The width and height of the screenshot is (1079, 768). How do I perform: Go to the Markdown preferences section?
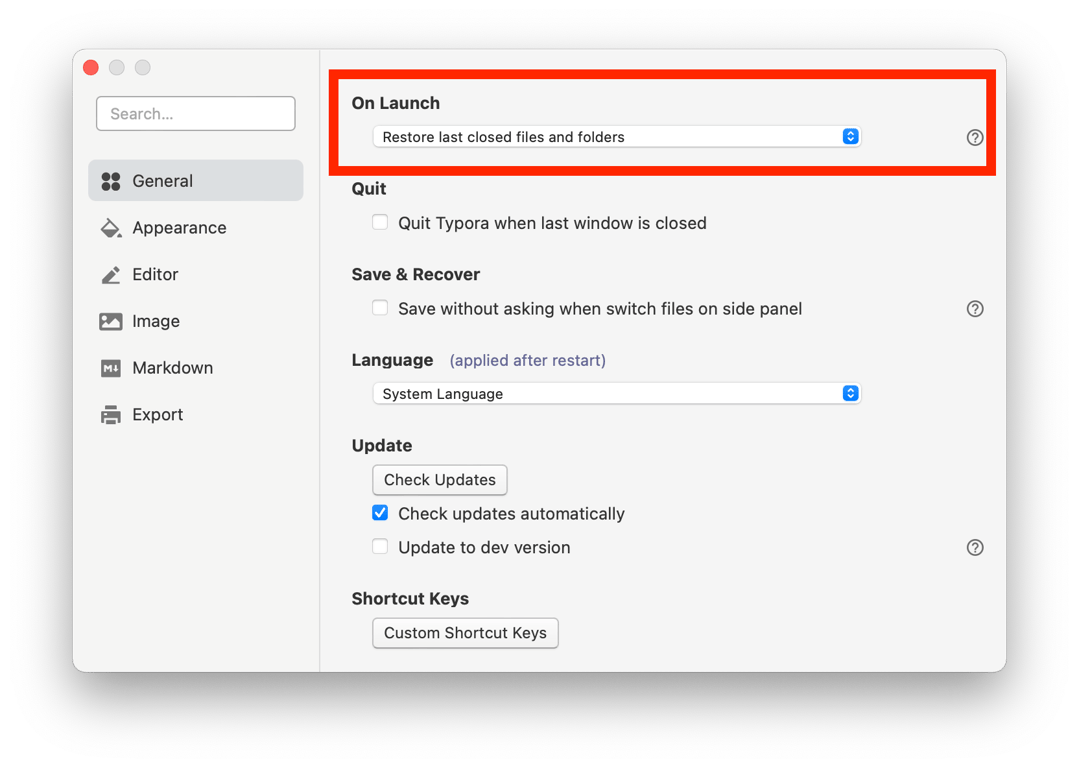point(172,368)
